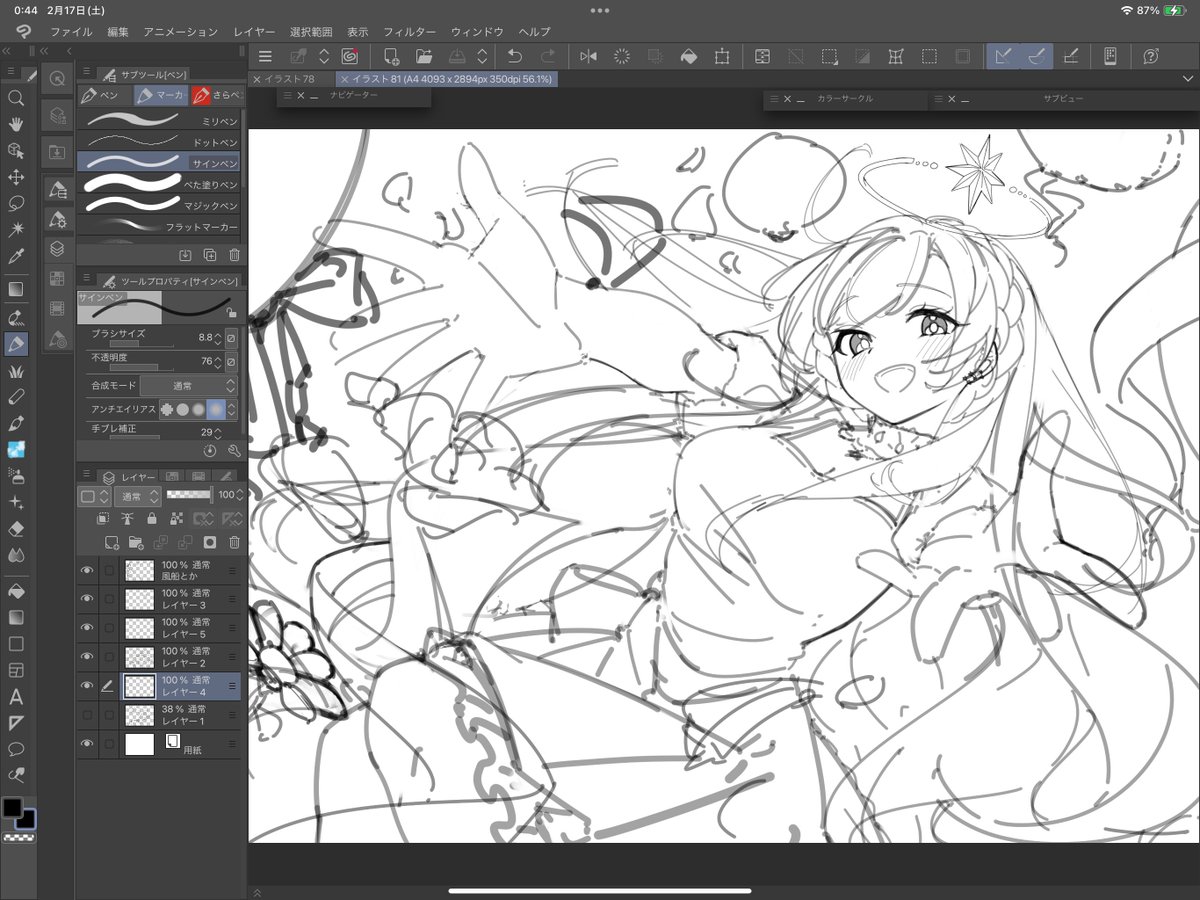Hide the レイヤー 3 layer eye
The height and width of the screenshot is (900, 1200).
87,599
